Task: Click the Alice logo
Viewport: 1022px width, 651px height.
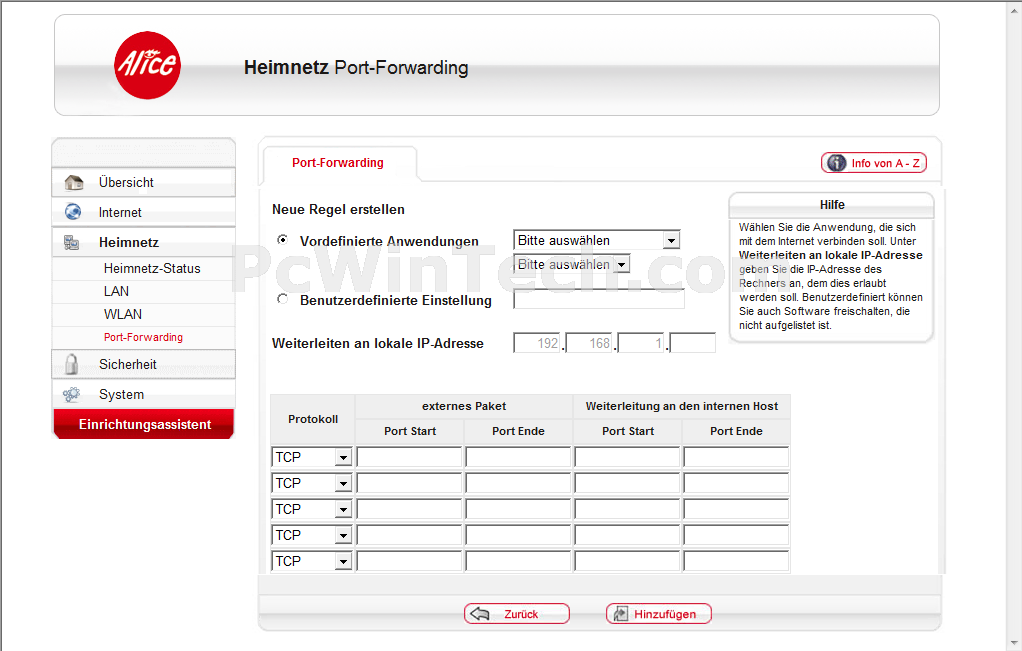Action: point(147,65)
